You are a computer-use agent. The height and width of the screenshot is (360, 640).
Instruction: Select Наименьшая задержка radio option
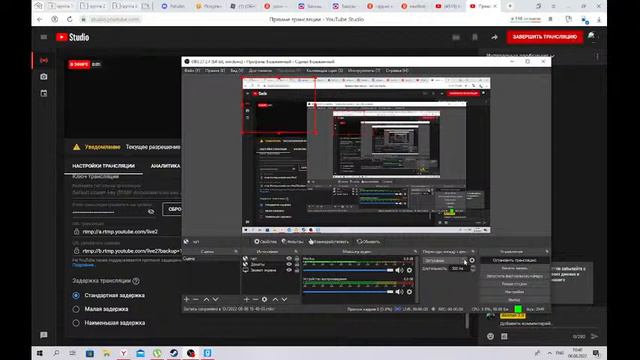point(76,323)
